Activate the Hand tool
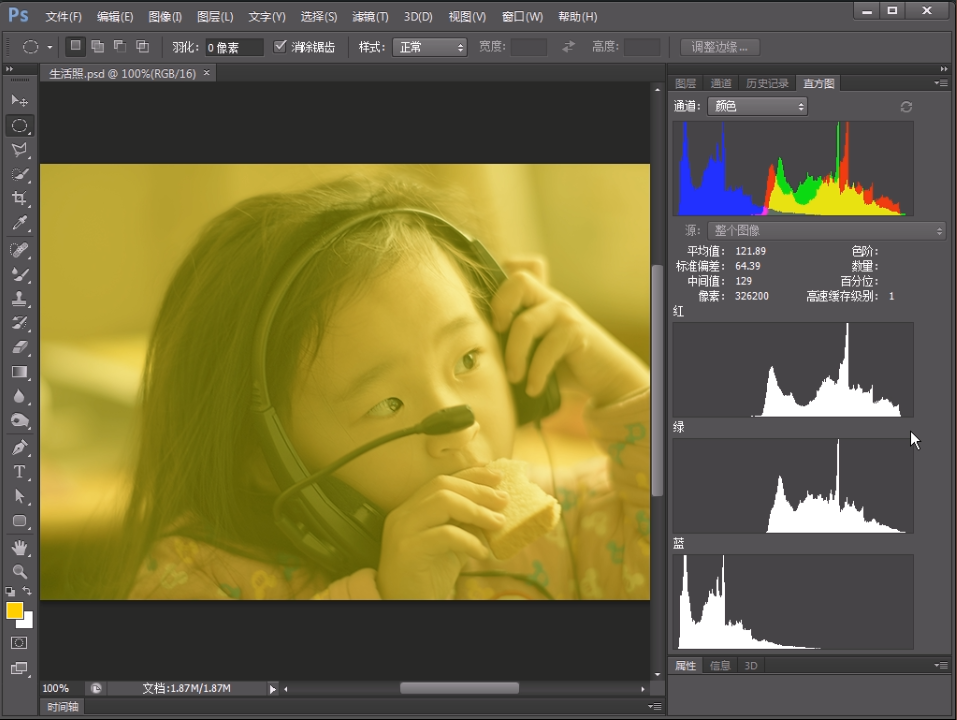Screen dimensions: 957x720 pos(19,547)
